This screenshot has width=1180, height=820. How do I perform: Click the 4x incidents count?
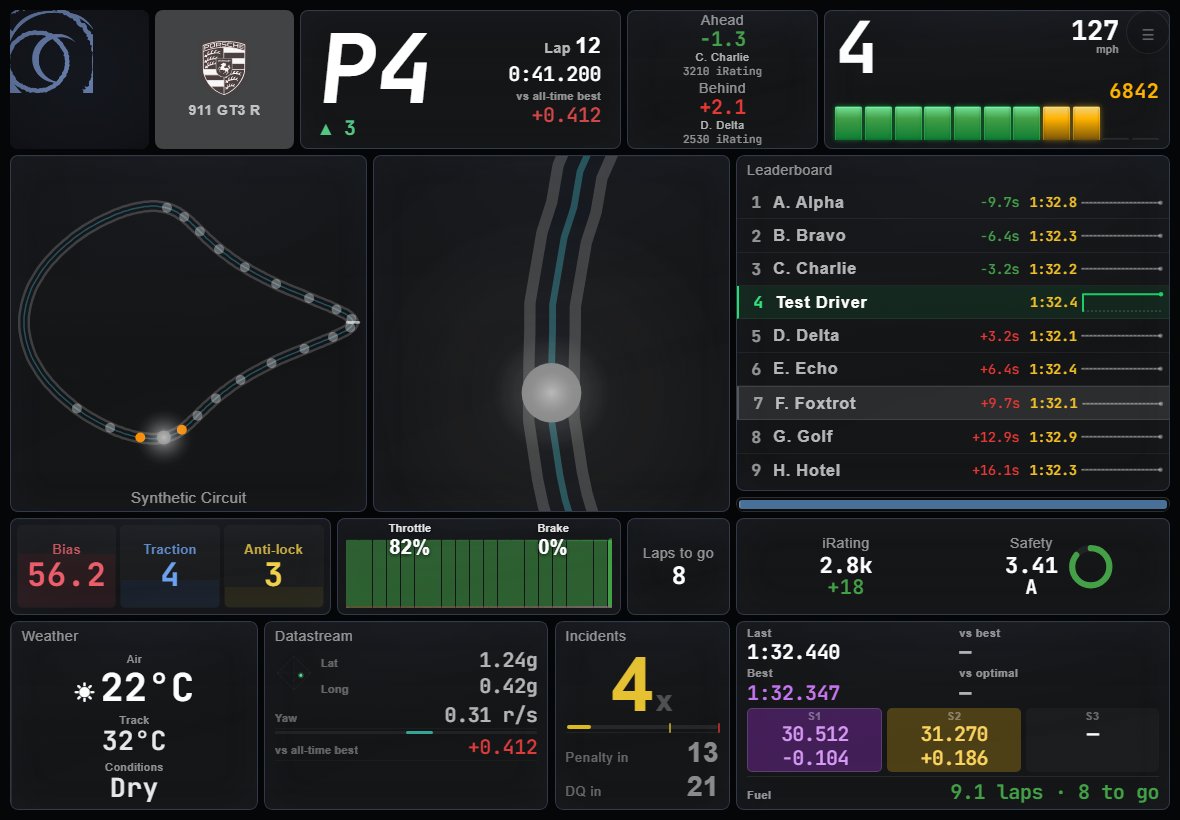point(641,685)
